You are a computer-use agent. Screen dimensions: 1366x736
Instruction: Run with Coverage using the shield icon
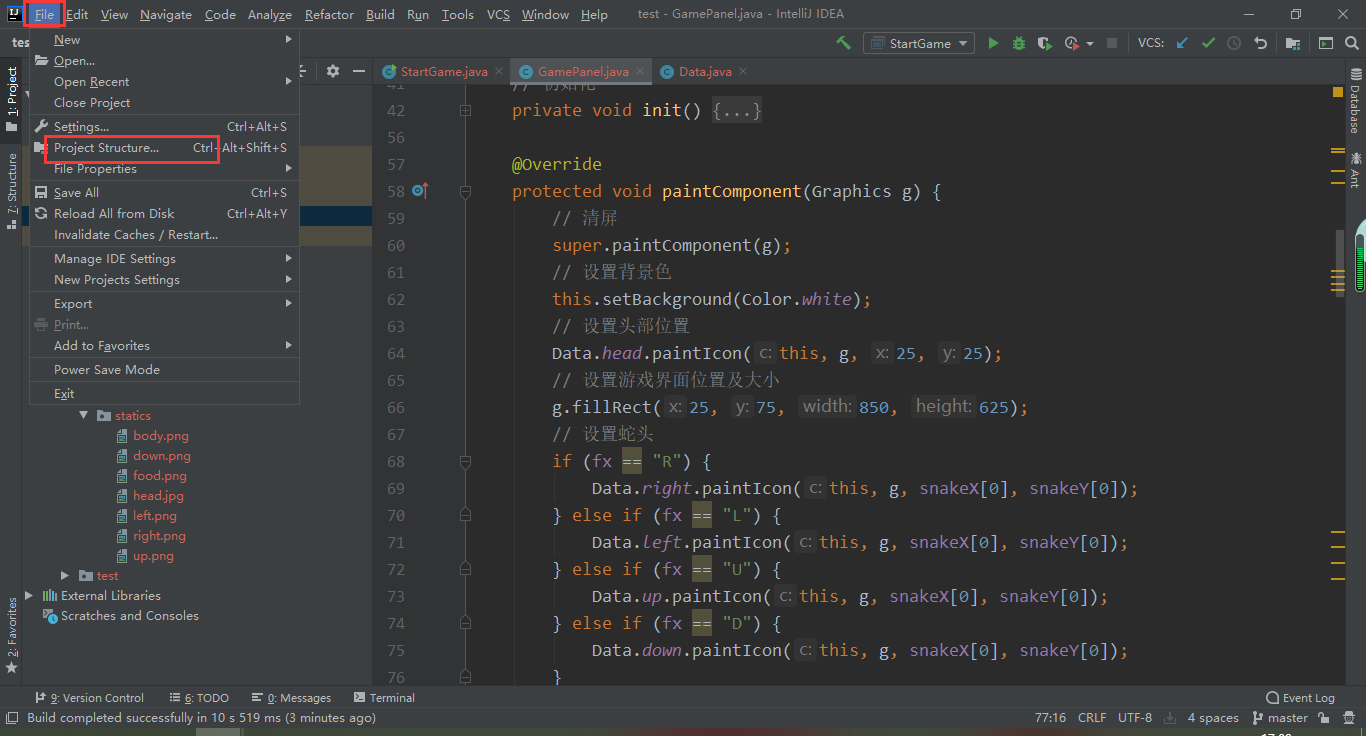(x=1045, y=43)
